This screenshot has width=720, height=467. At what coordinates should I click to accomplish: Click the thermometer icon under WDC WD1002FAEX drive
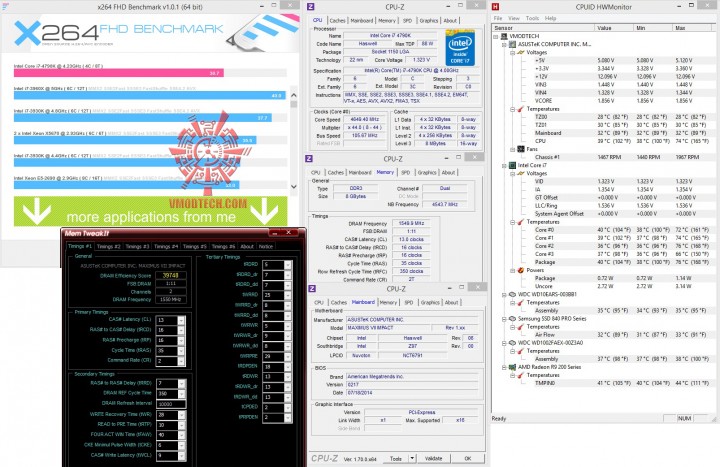[521, 351]
